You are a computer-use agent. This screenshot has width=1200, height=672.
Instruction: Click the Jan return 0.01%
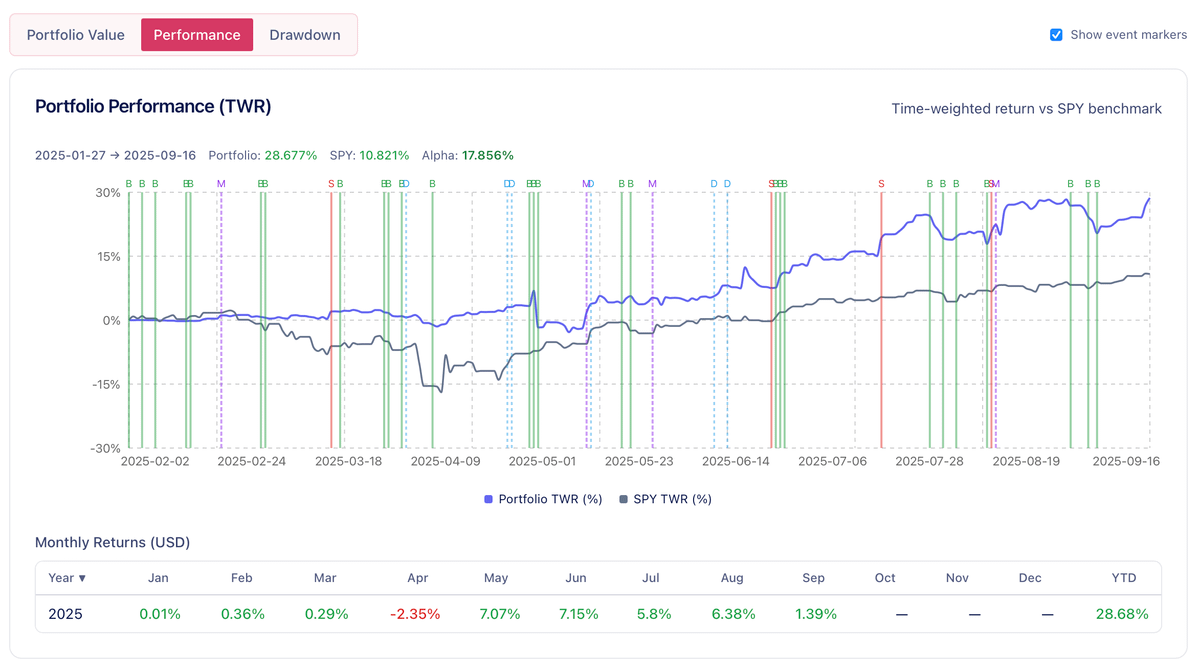coord(158,614)
